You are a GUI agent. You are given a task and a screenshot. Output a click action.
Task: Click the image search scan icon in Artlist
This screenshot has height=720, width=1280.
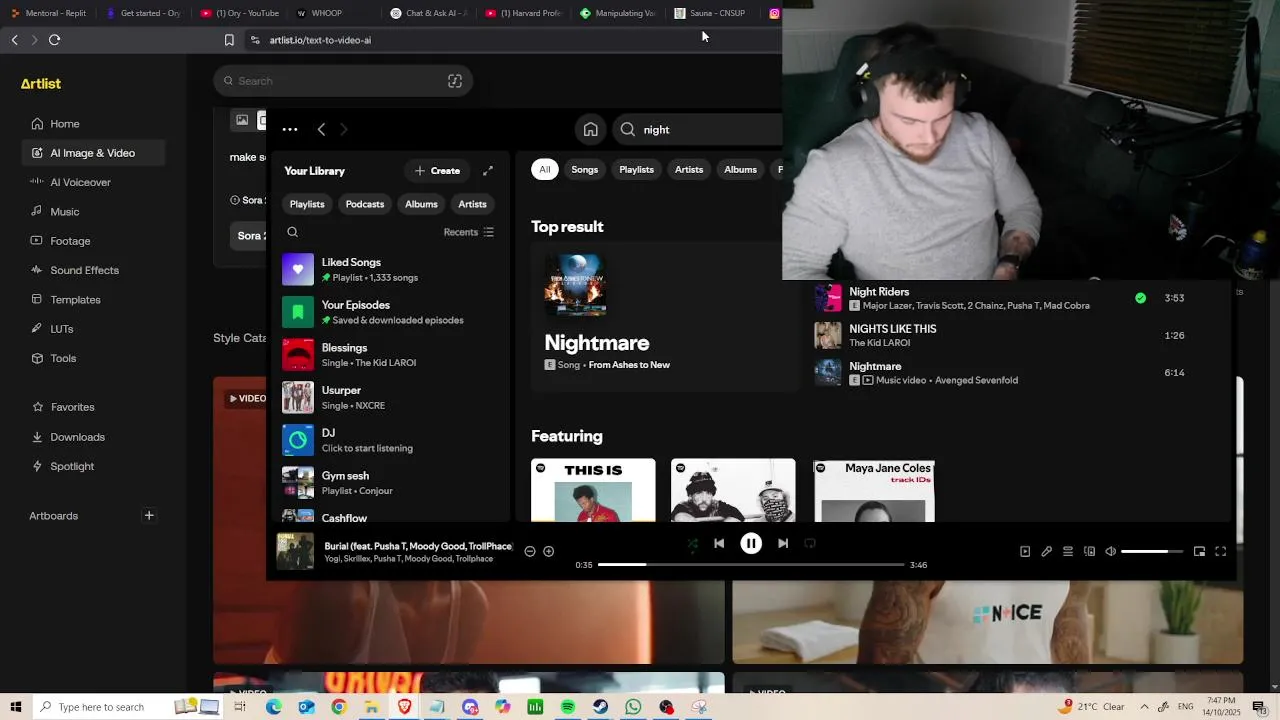pyautogui.click(x=455, y=81)
